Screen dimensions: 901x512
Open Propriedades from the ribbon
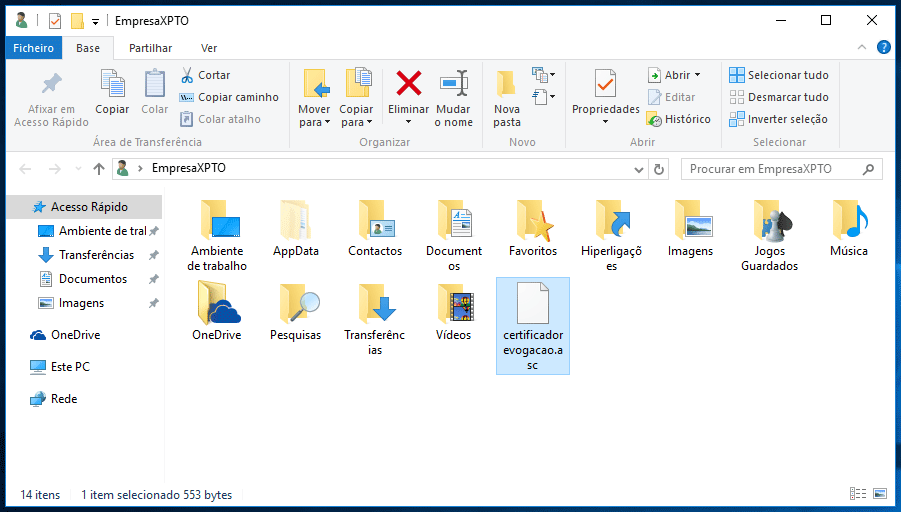click(x=606, y=92)
